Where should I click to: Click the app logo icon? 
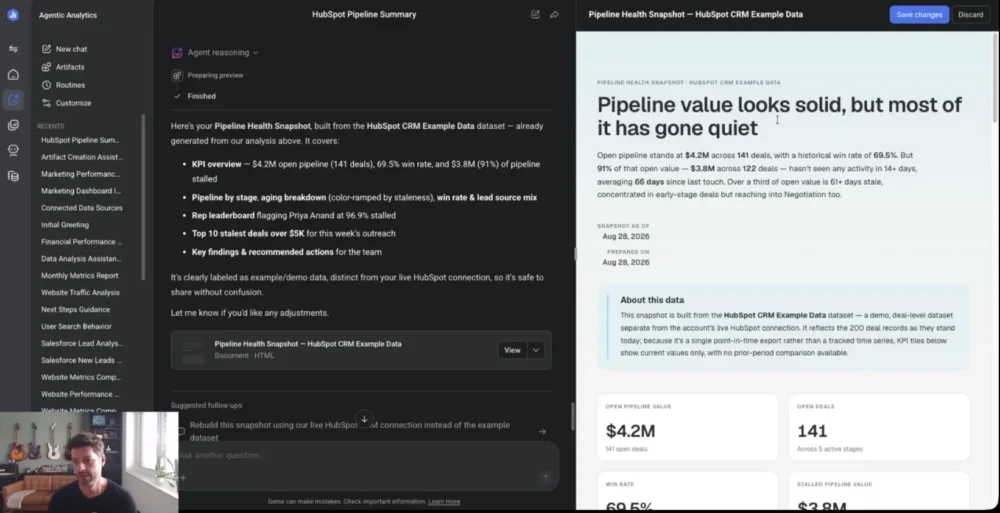pos(13,15)
